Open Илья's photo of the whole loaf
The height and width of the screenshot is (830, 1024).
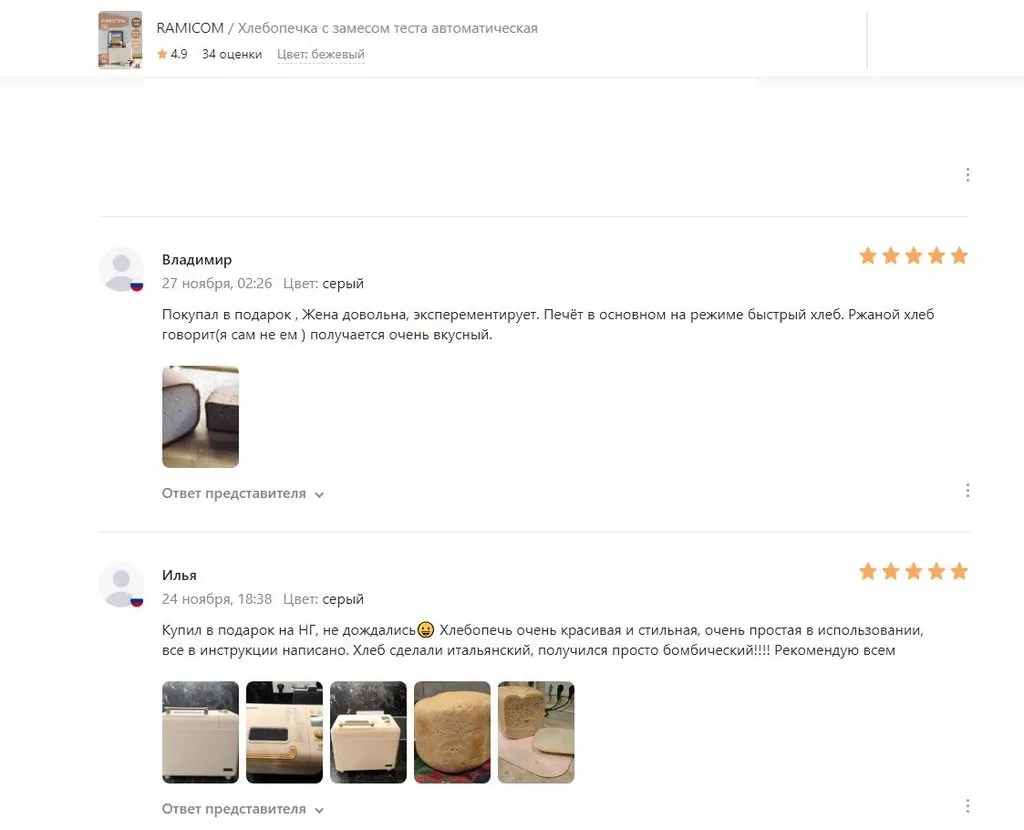click(x=452, y=732)
